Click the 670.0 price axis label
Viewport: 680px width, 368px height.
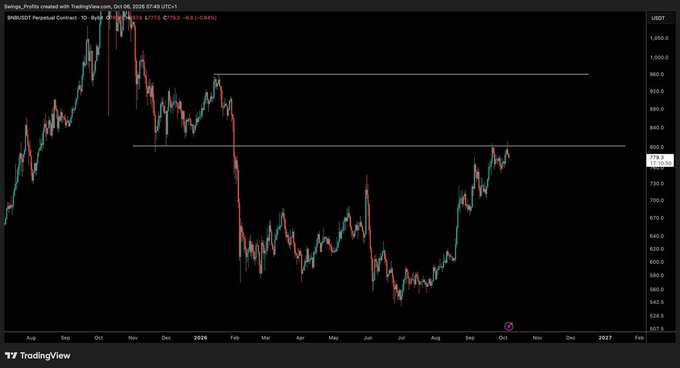click(657, 218)
